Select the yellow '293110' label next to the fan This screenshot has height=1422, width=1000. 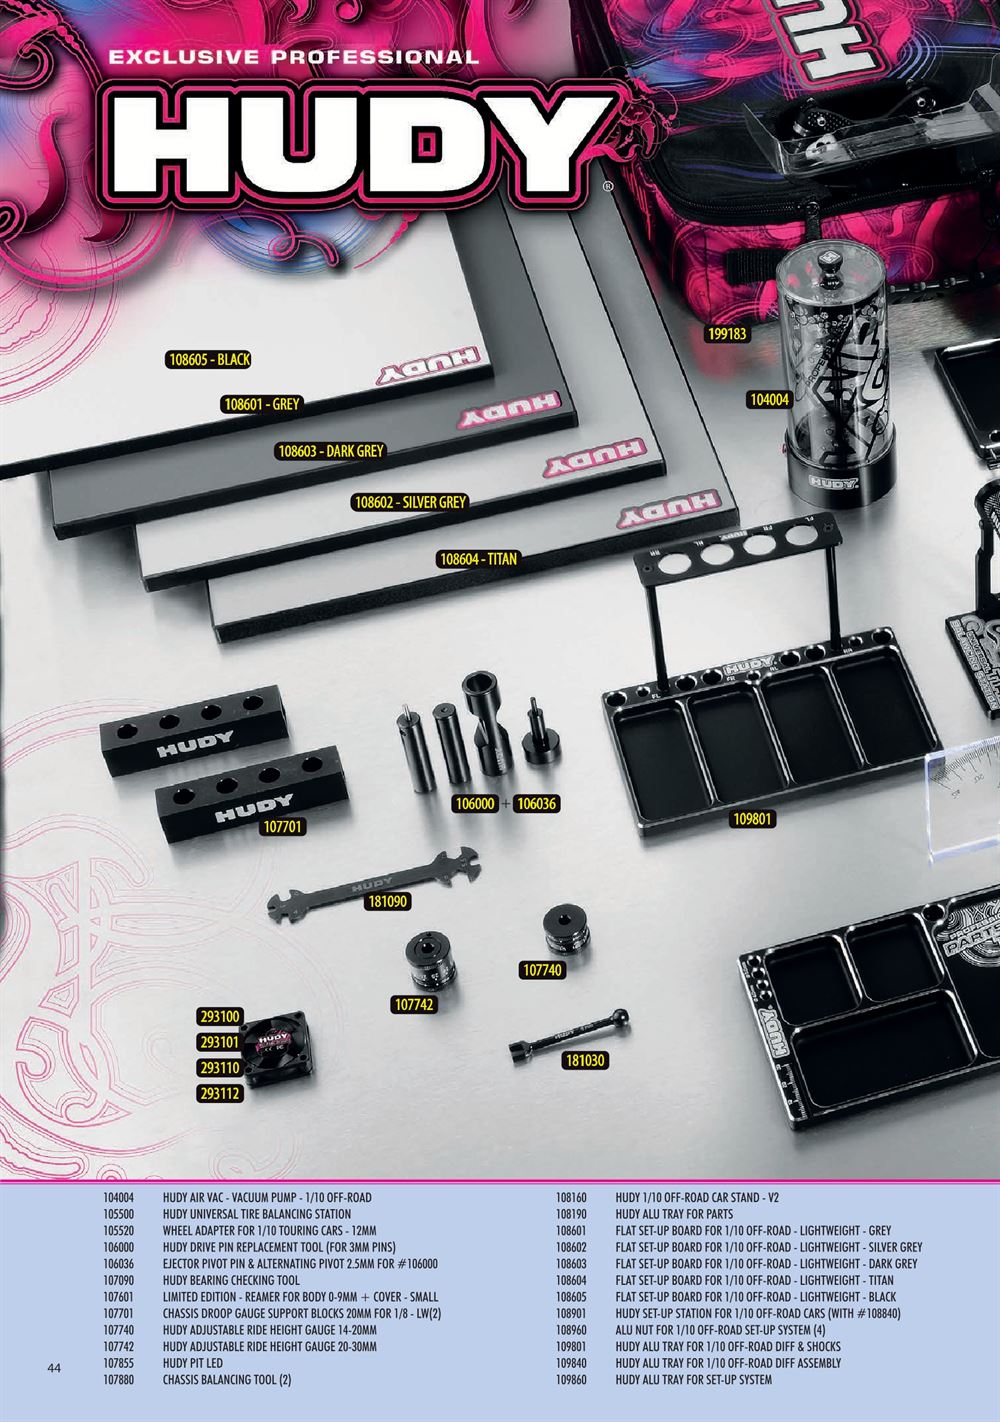tap(220, 1068)
